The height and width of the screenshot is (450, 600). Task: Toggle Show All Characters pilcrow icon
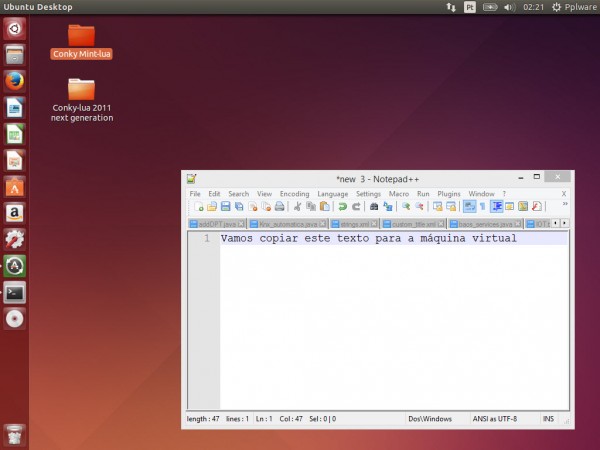[x=483, y=207]
